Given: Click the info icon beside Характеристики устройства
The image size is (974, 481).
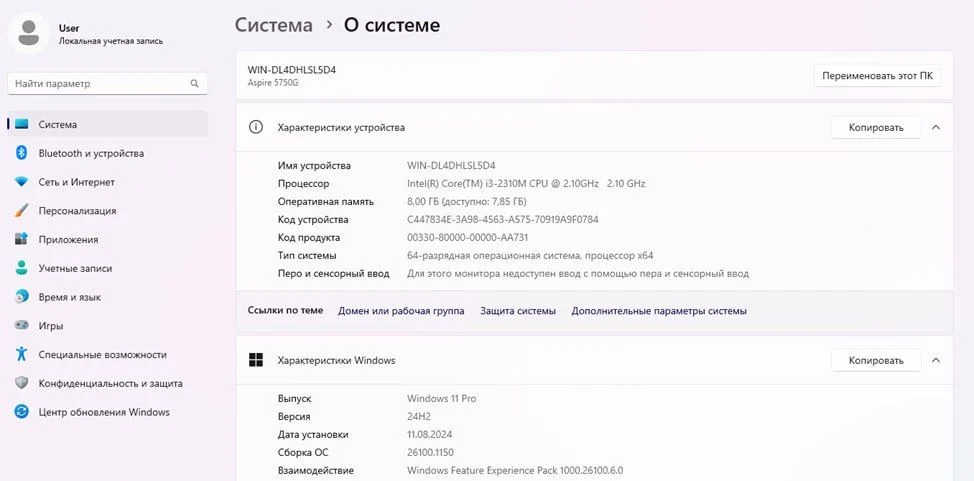Looking at the screenshot, I should pyautogui.click(x=255, y=127).
